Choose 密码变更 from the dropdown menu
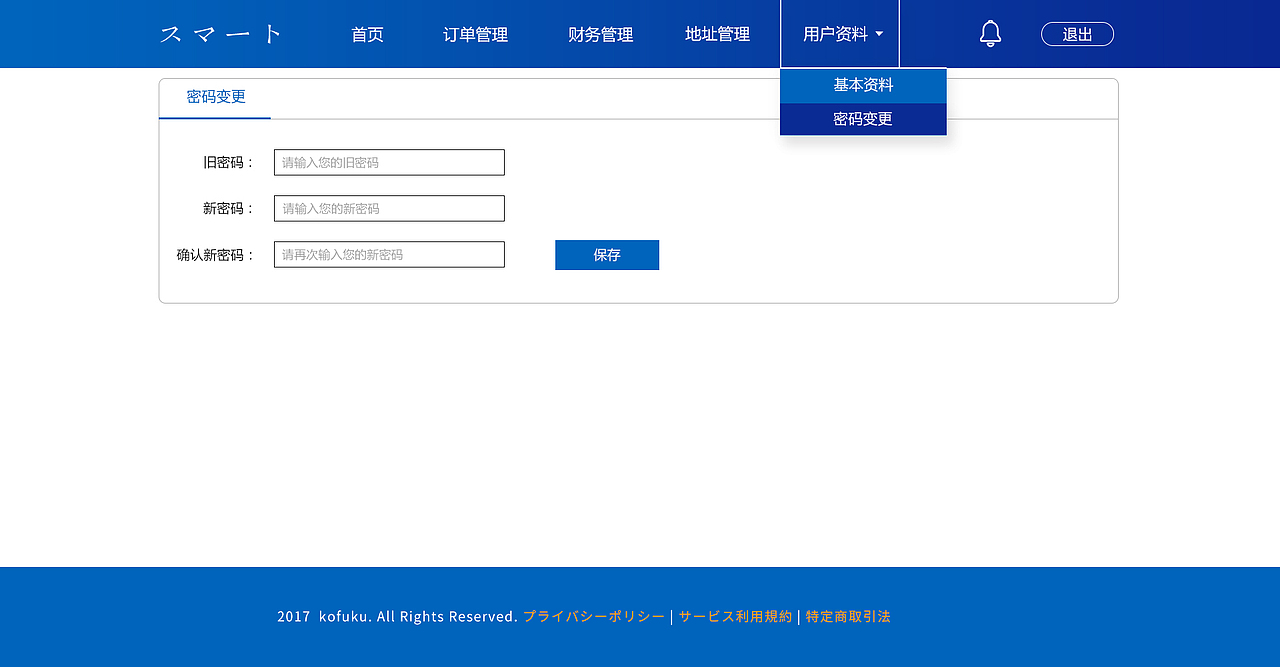 [x=862, y=118]
